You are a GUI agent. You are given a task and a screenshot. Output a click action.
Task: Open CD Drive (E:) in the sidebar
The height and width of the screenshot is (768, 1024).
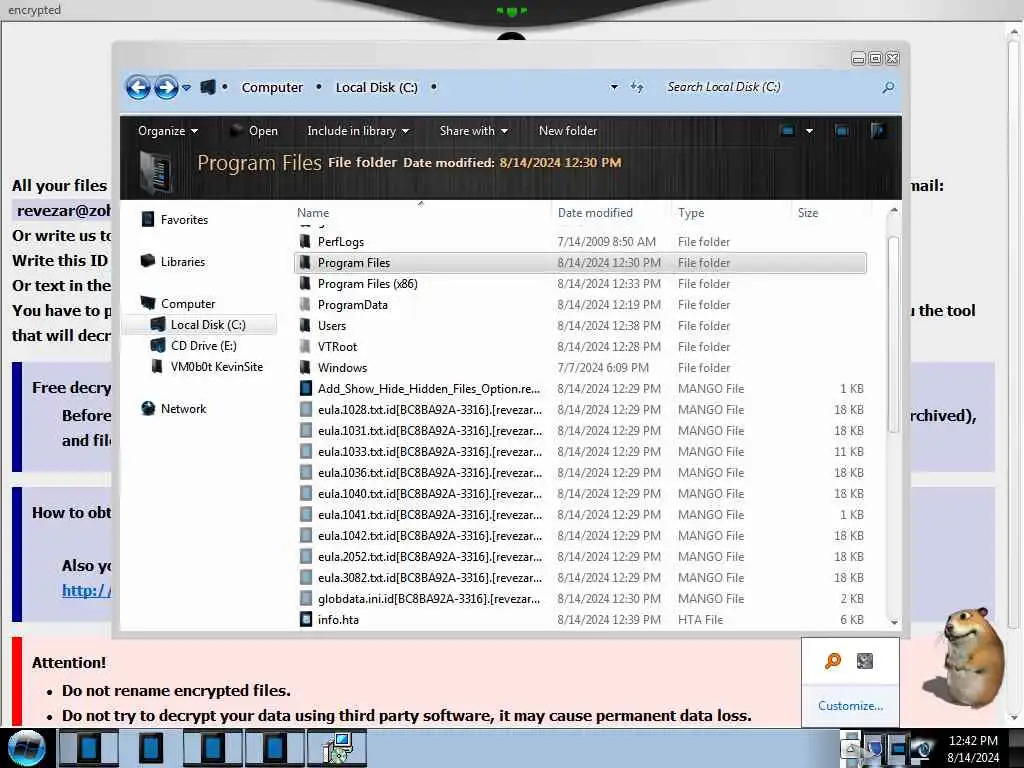[194, 345]
